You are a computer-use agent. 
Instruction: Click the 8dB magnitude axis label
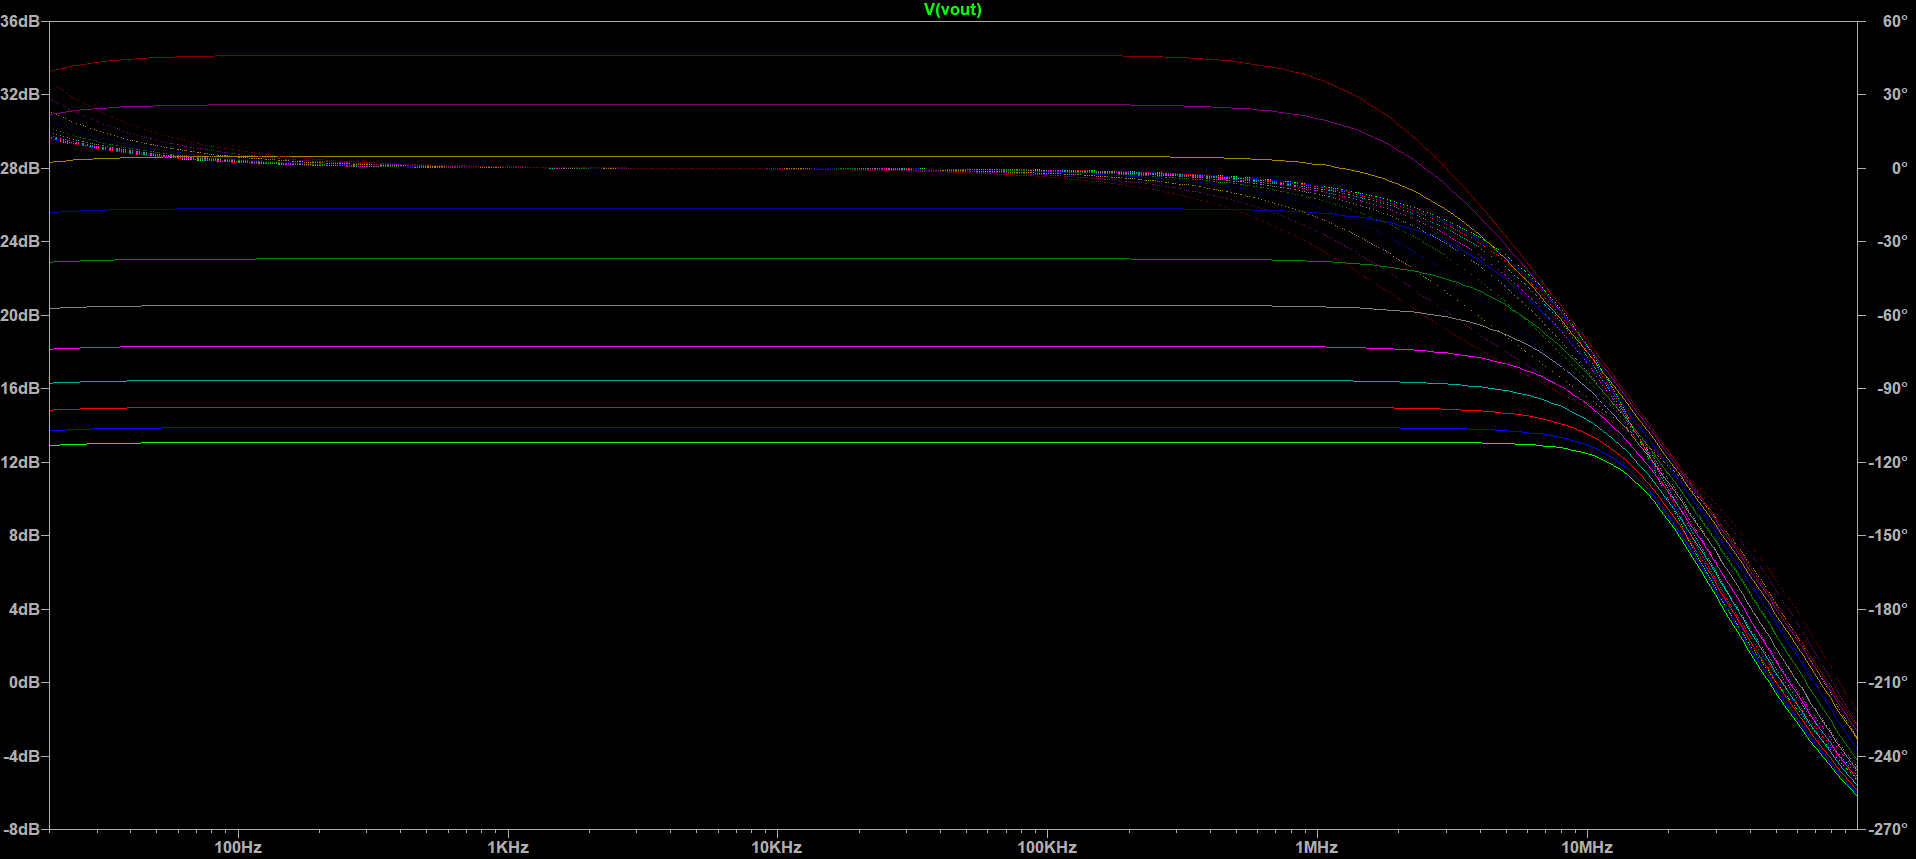[x=25, y=535]
